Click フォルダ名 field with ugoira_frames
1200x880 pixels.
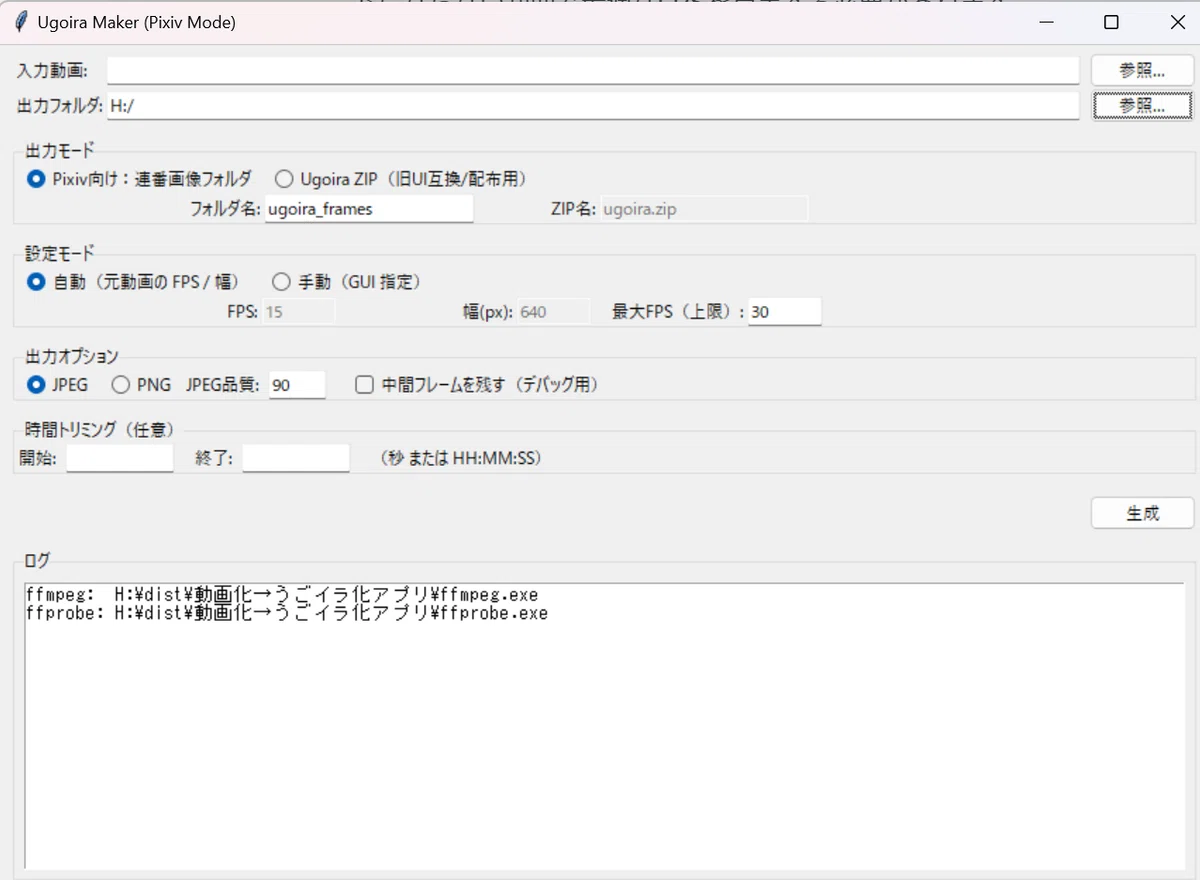(x=369, y=209)
